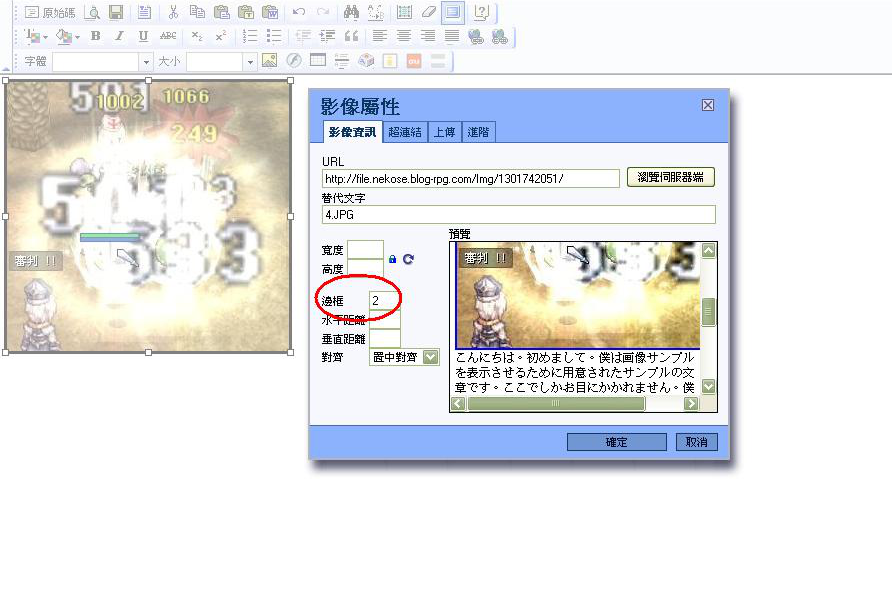Open the replace icon
The width and height of the screenshot is (892, 600).
pos(375,12)
